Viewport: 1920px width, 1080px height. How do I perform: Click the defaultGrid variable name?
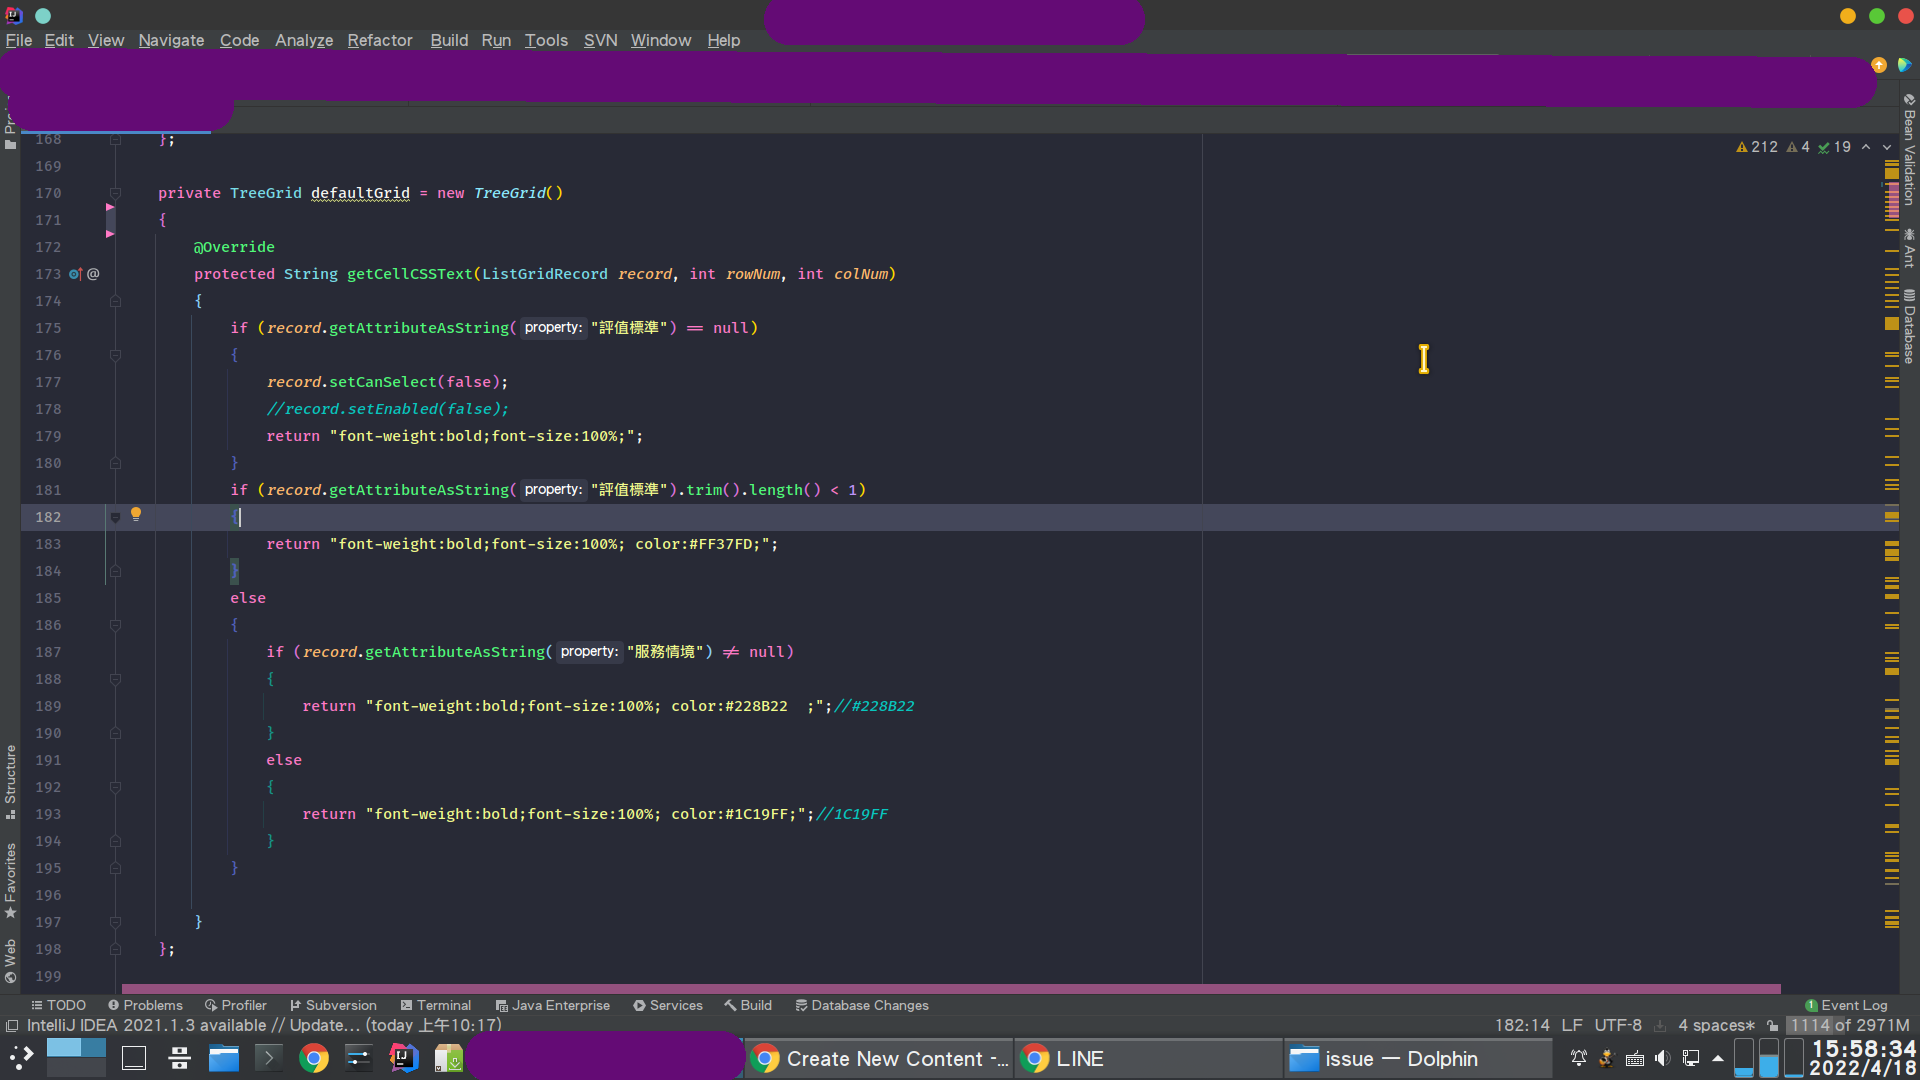tap(360, 193)
